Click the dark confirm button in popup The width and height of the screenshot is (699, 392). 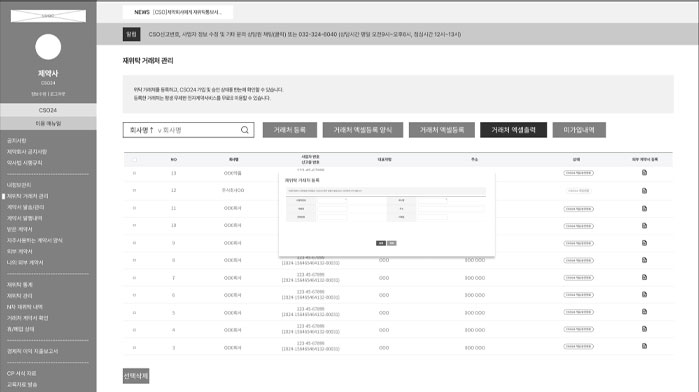click(x=381, y=243)
